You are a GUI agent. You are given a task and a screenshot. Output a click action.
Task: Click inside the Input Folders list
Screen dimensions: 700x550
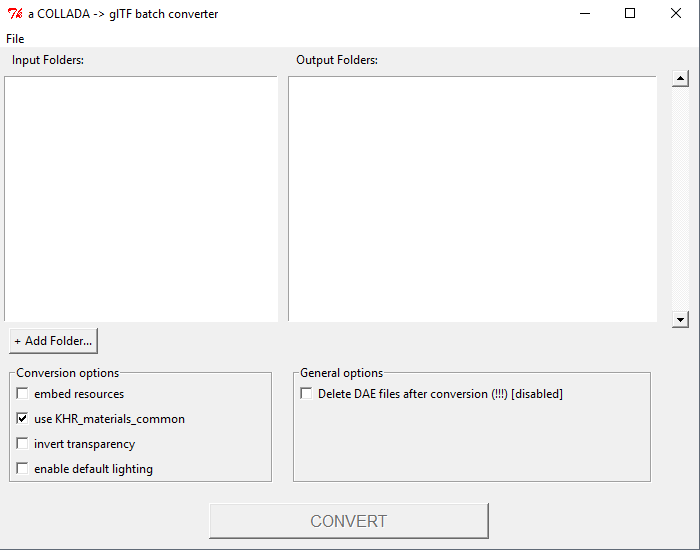(141, 199)
